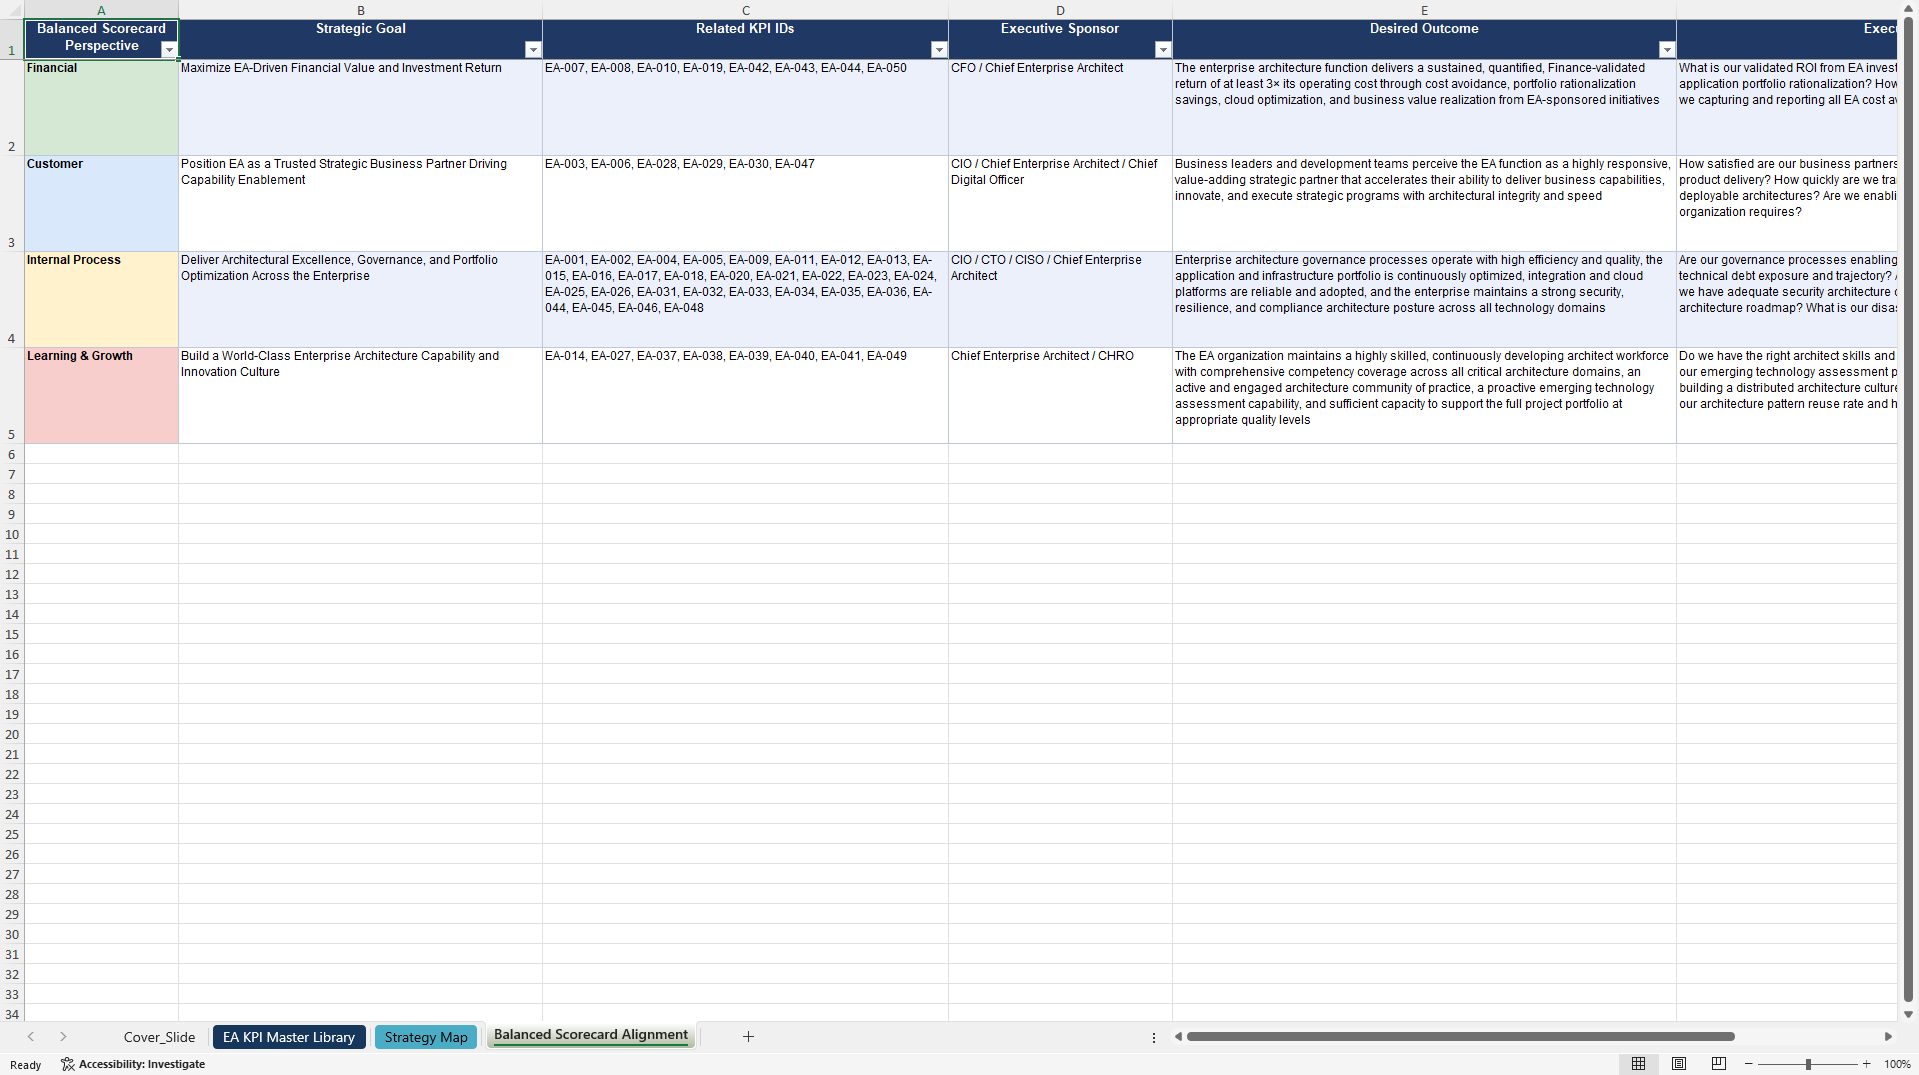Open filter dropdown for Related KPI IDs
The width and height of the screenshot is (1919, 1075).
click(x=939, y=50)
